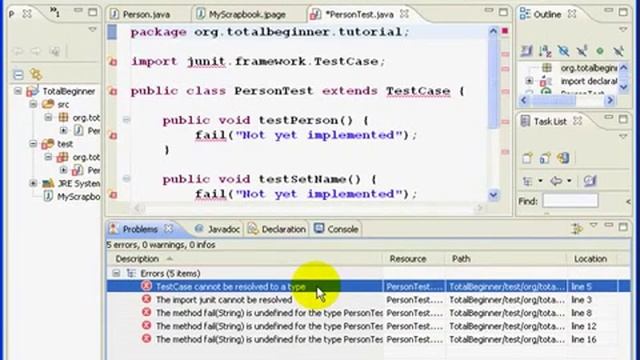Click Outline vertical scrollbar down arrow
This screenshot has height=360, width=640.
coord(624,87)
